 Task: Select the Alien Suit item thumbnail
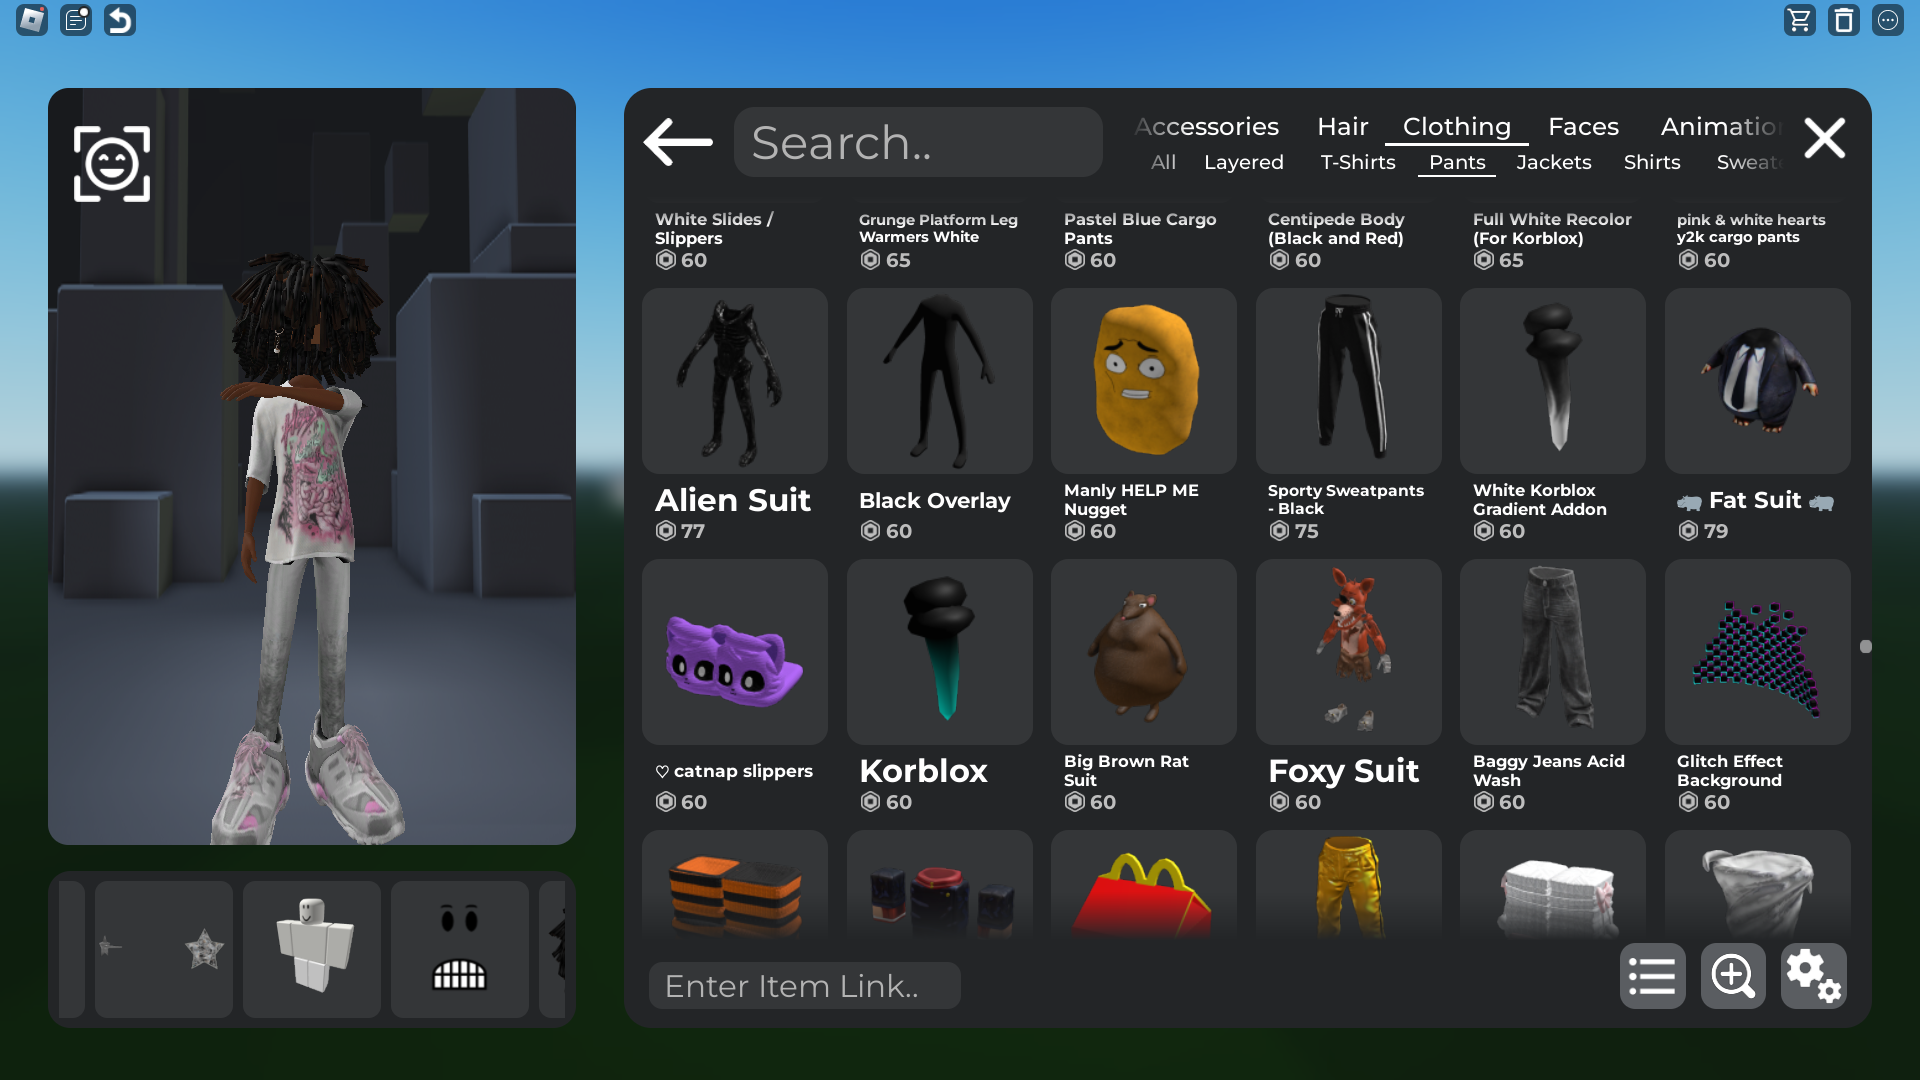coord(735,381)
